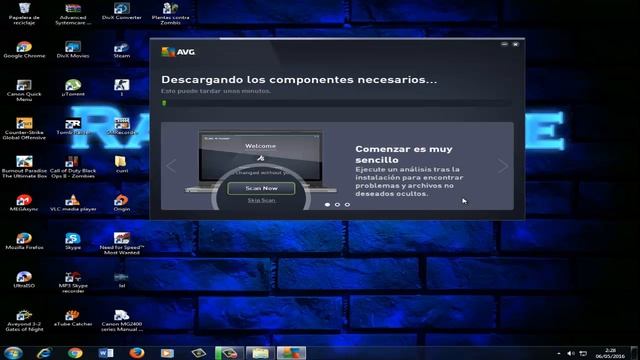Open the curri folder on desktop
Viewport: 640px width, 360px height.
pos(122,164)
